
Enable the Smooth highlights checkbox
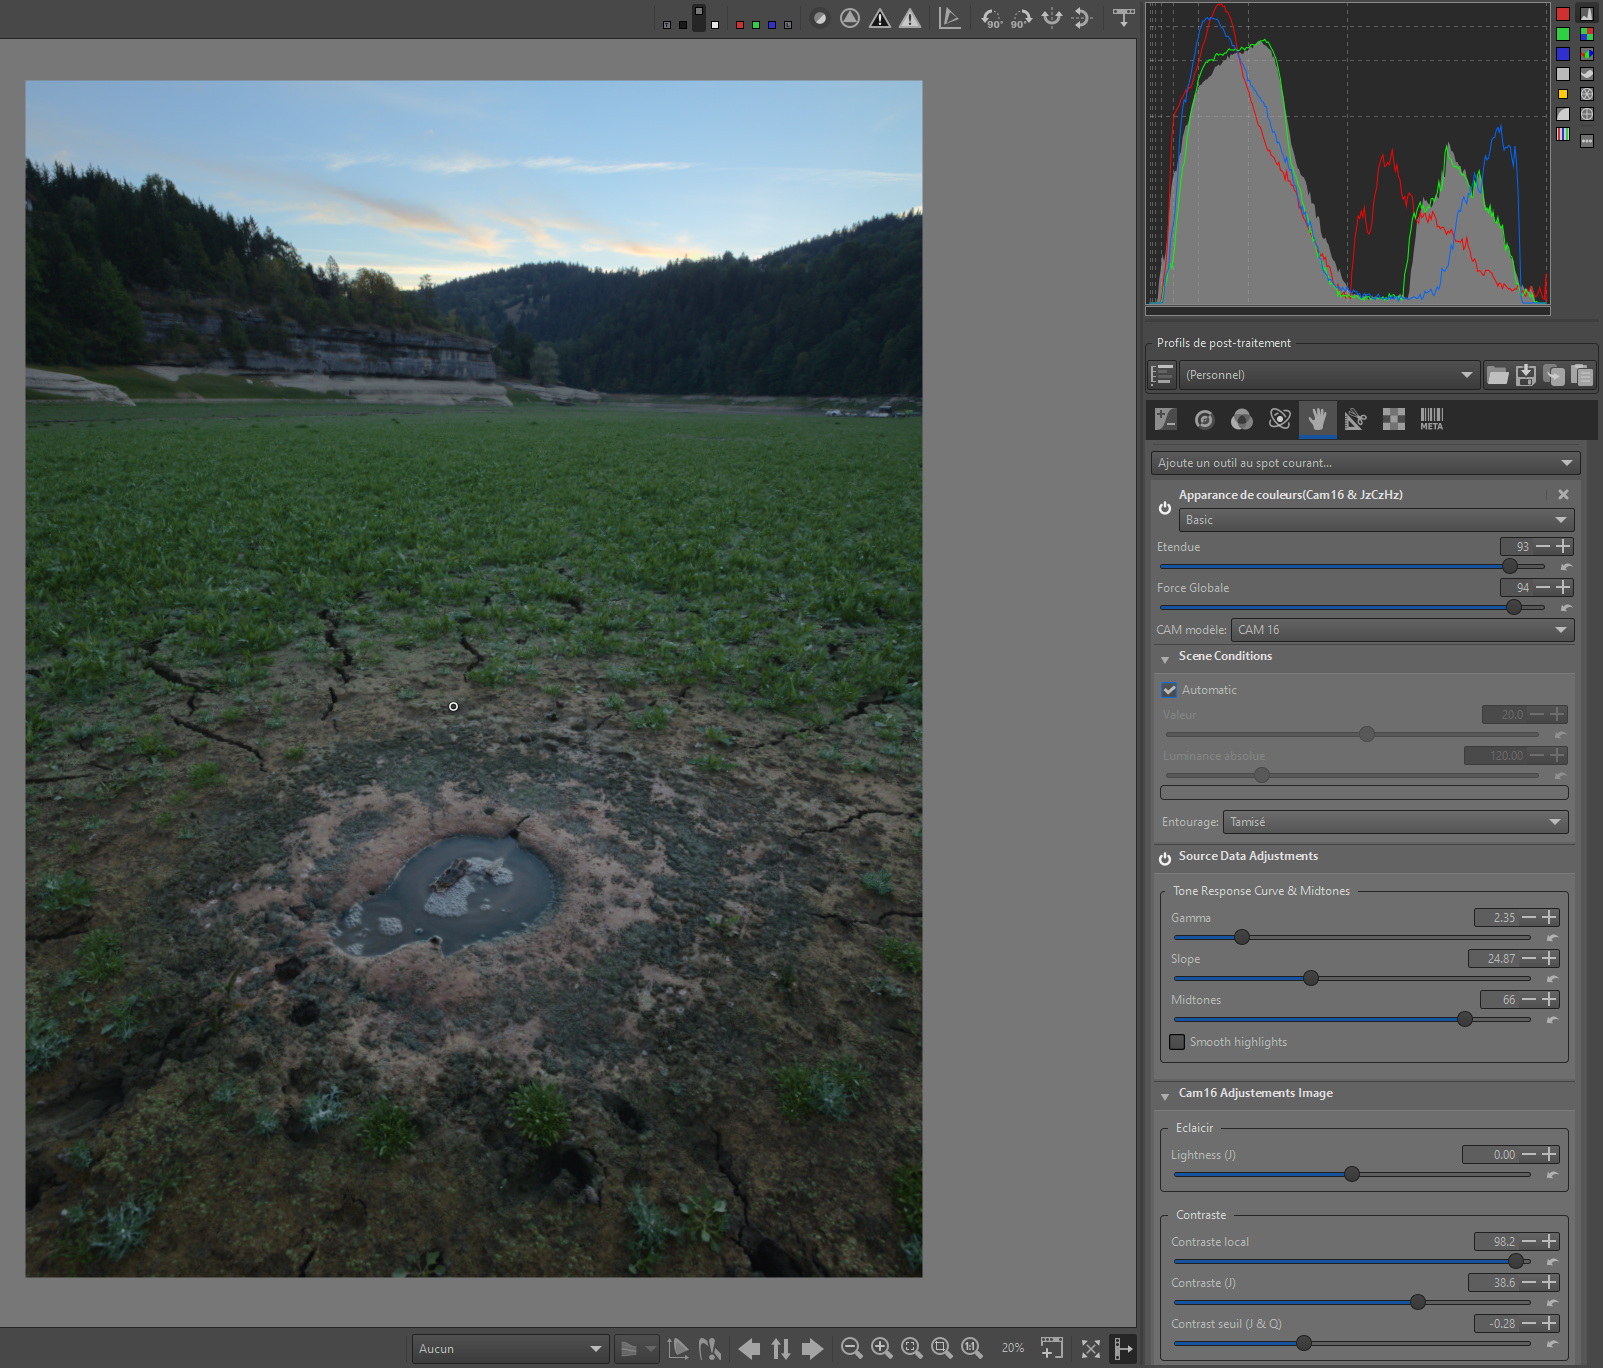click(x=1177, y=1042)
